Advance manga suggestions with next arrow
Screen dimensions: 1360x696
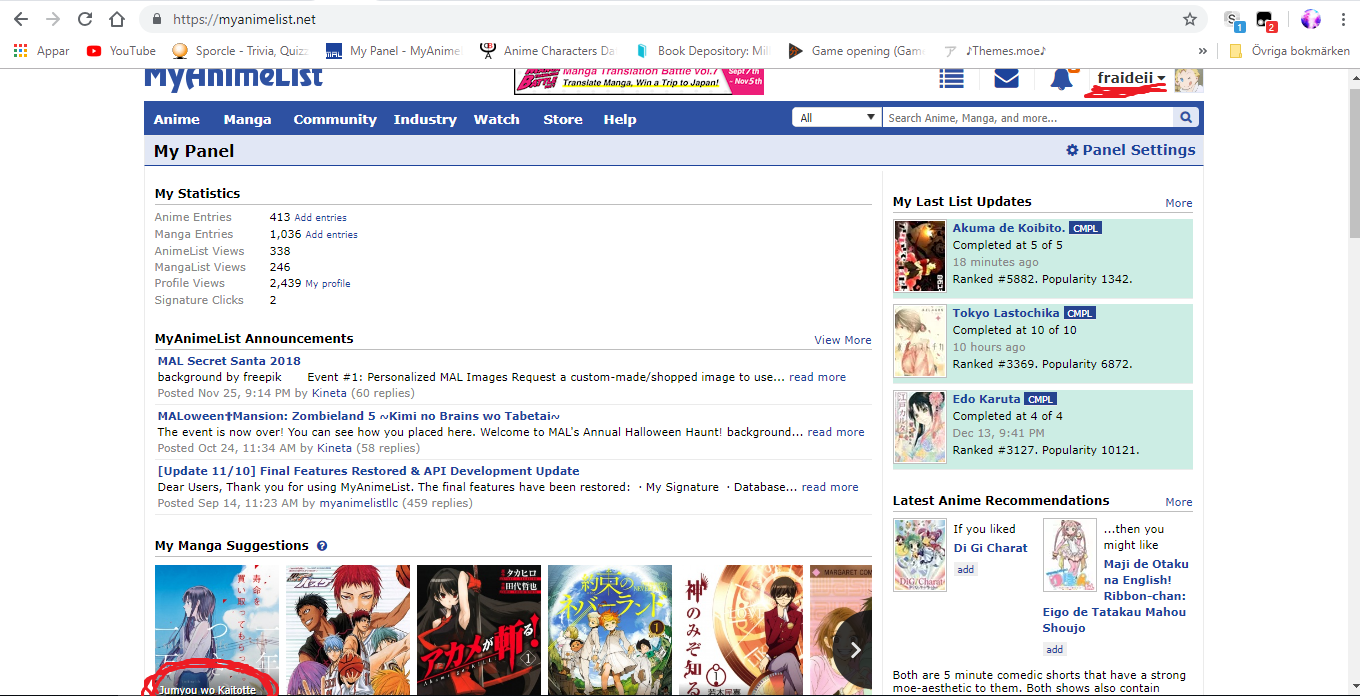[x=855, y=650]
